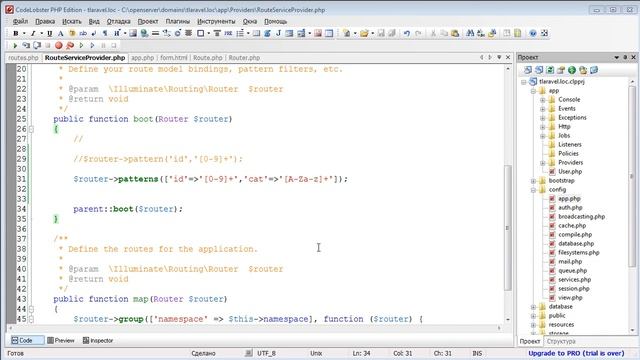Expand the Providers folder
Viewport: 640px width, 360px height.
(542, 163)
